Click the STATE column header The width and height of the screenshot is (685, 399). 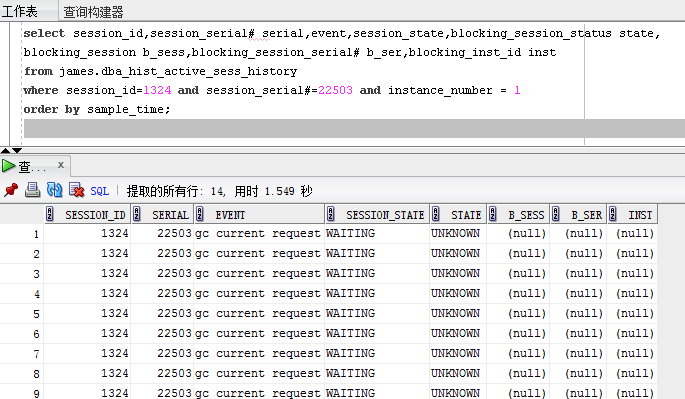[466, 215]
